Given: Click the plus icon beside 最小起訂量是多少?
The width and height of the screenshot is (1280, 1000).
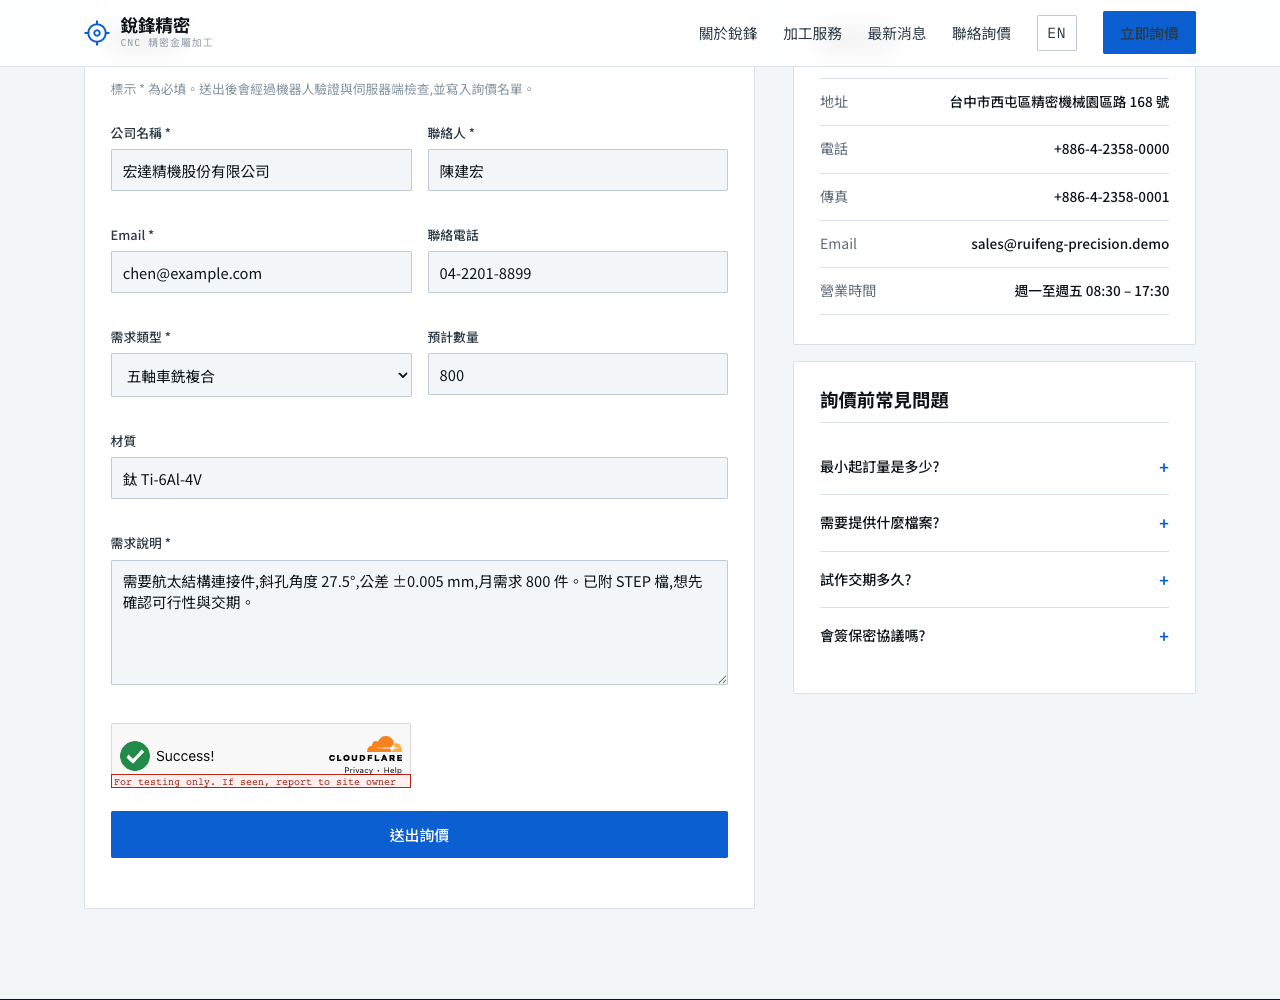Looking at the screenshot, I should (1164, 467).
